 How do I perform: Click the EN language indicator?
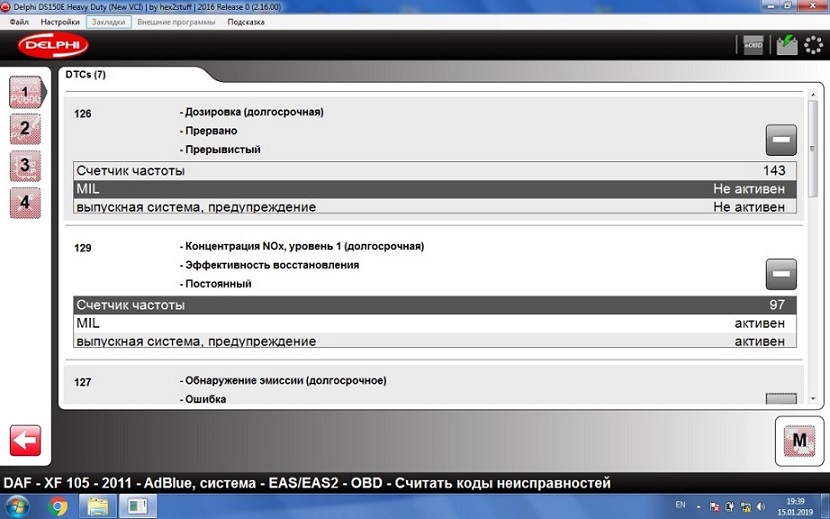pyautogui.click(x=681, y=505)
